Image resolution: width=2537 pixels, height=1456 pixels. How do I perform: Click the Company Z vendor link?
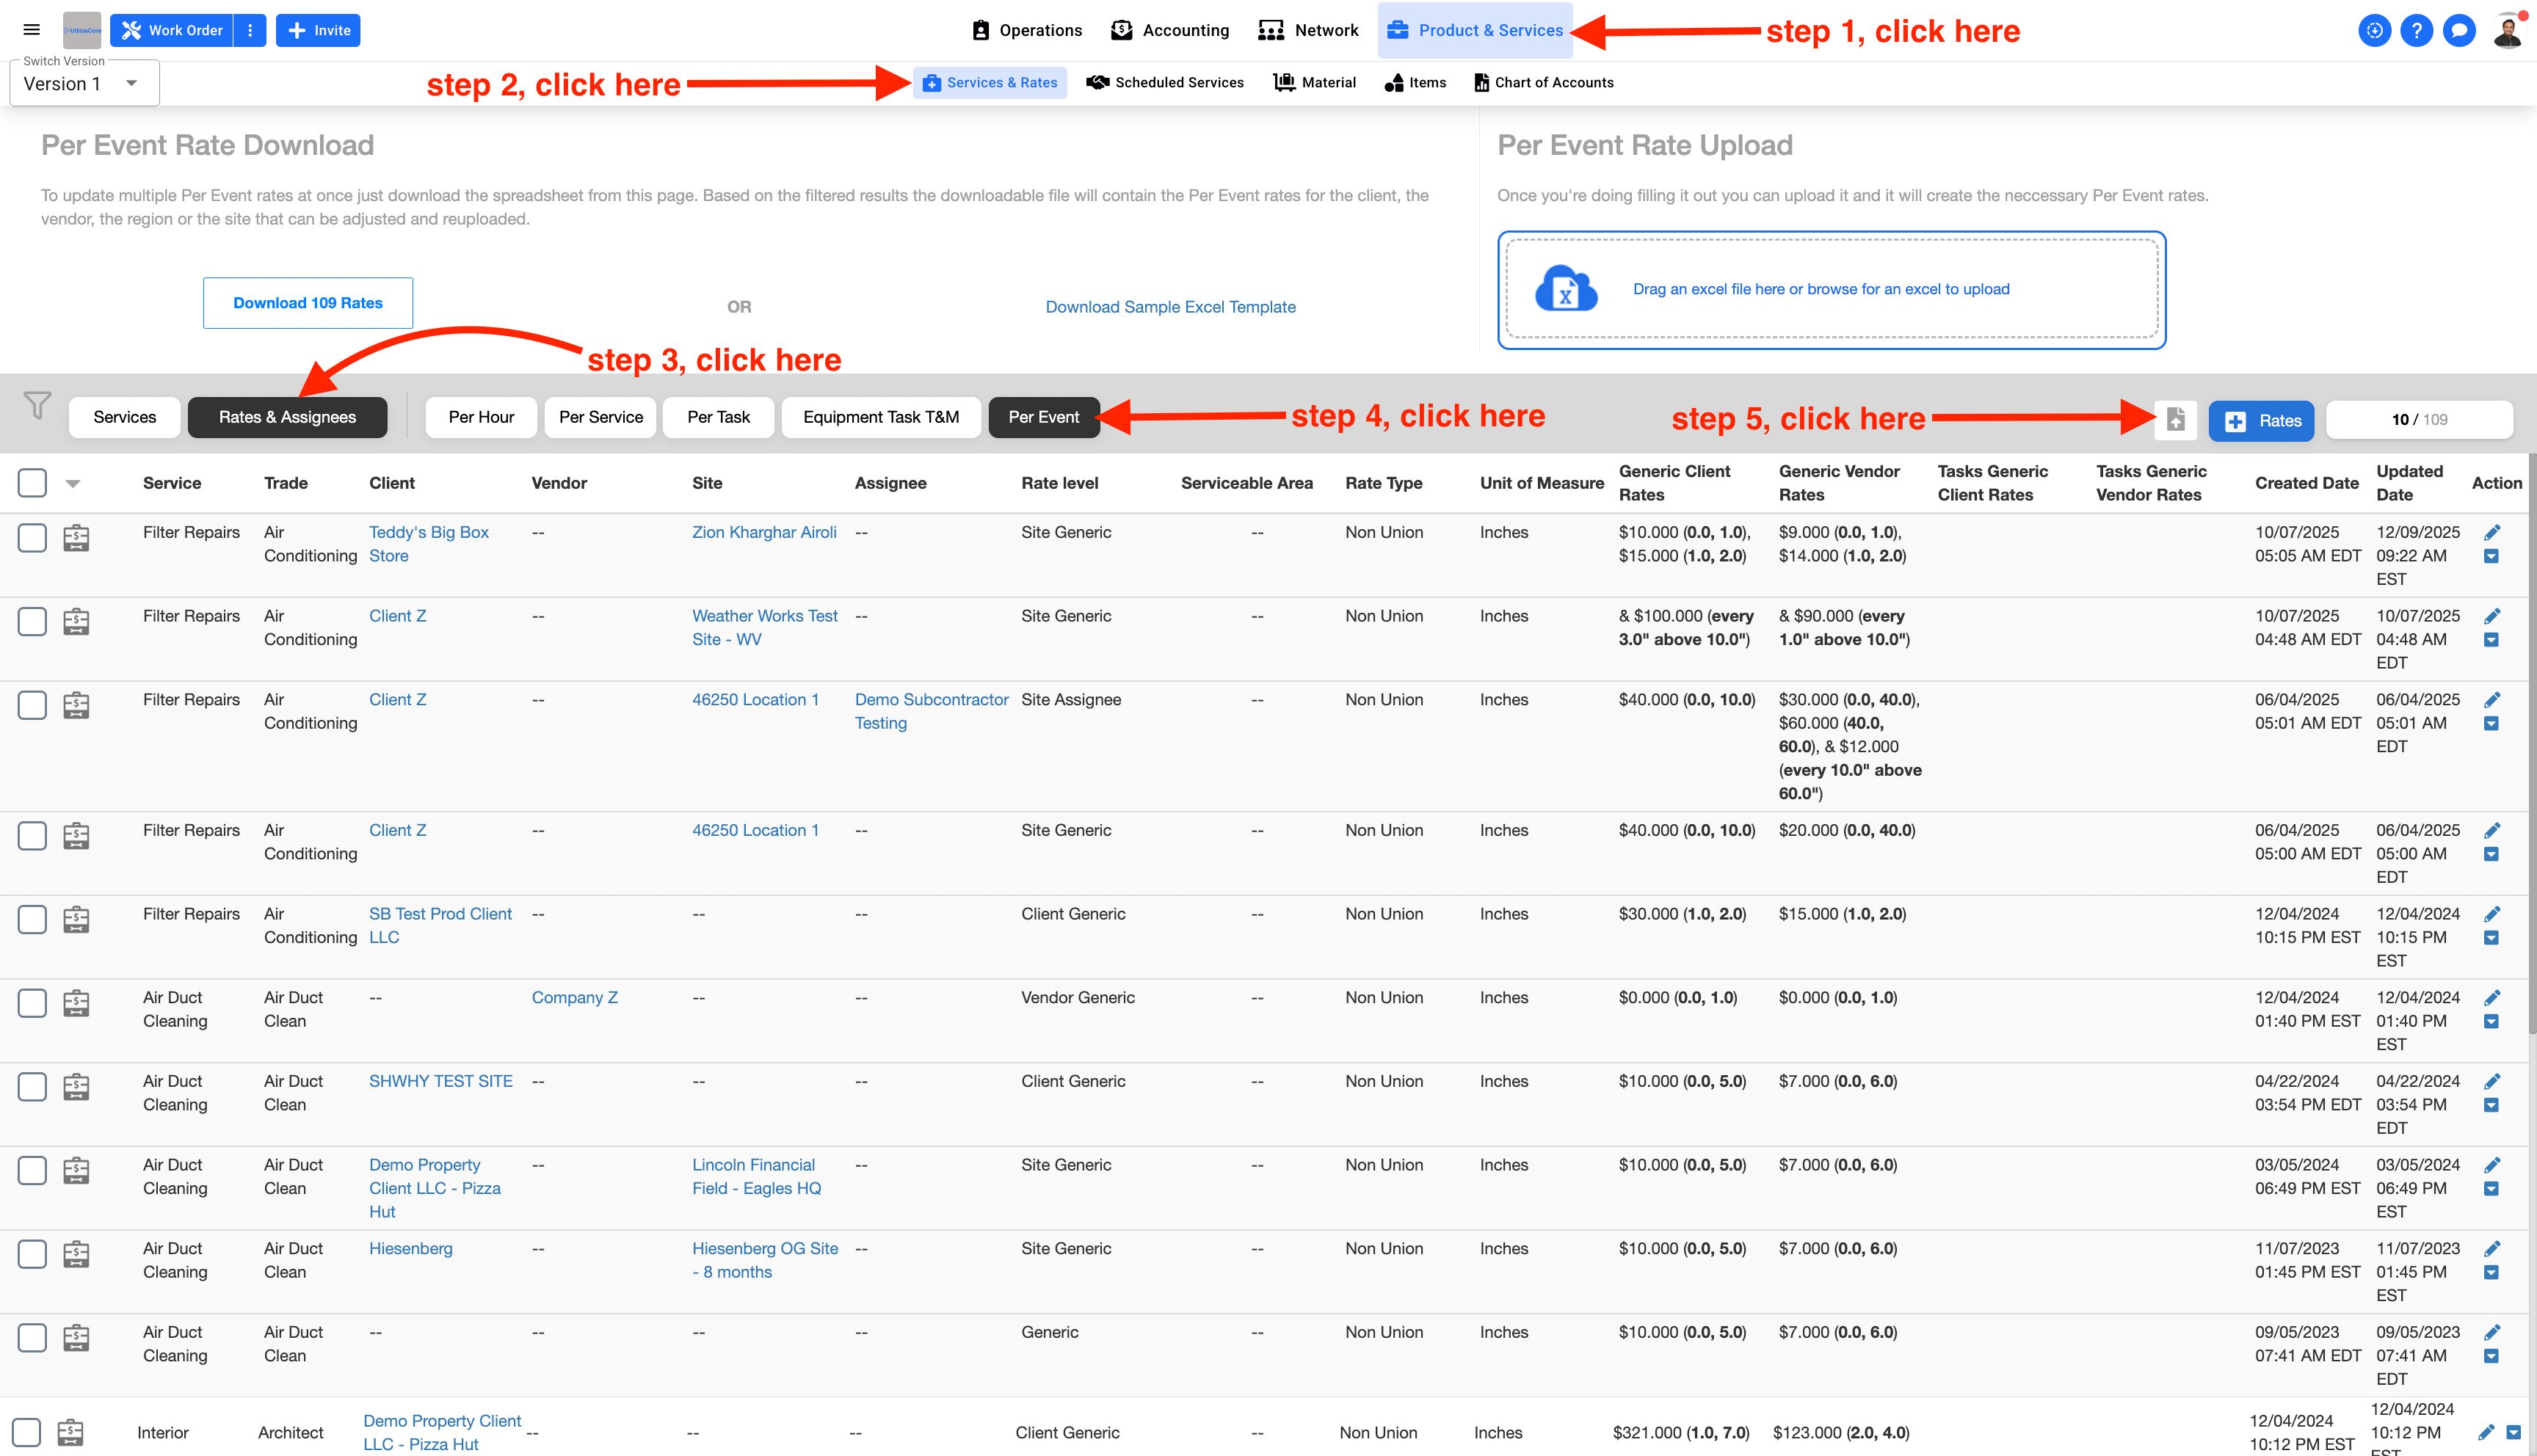[x=574, y=997]
